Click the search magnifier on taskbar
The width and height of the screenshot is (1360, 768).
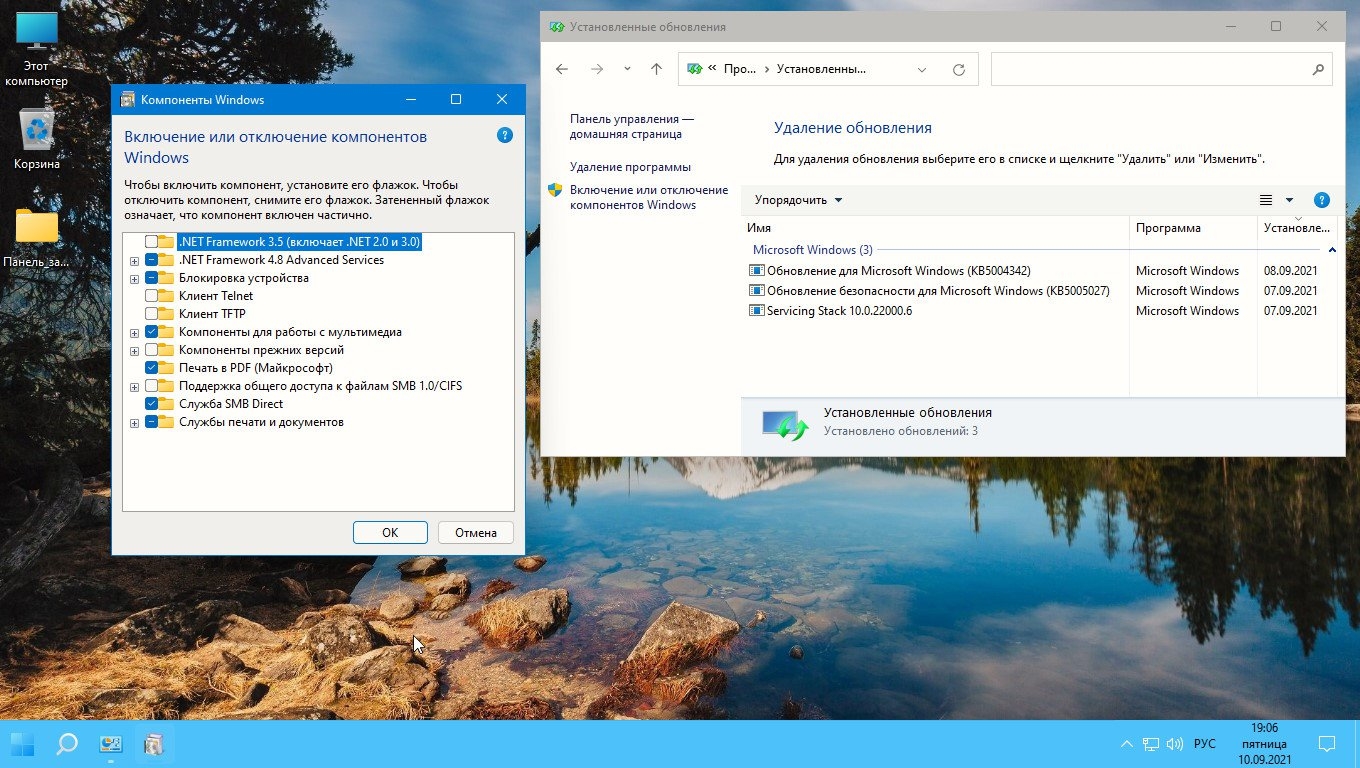[x=67, y=744]
